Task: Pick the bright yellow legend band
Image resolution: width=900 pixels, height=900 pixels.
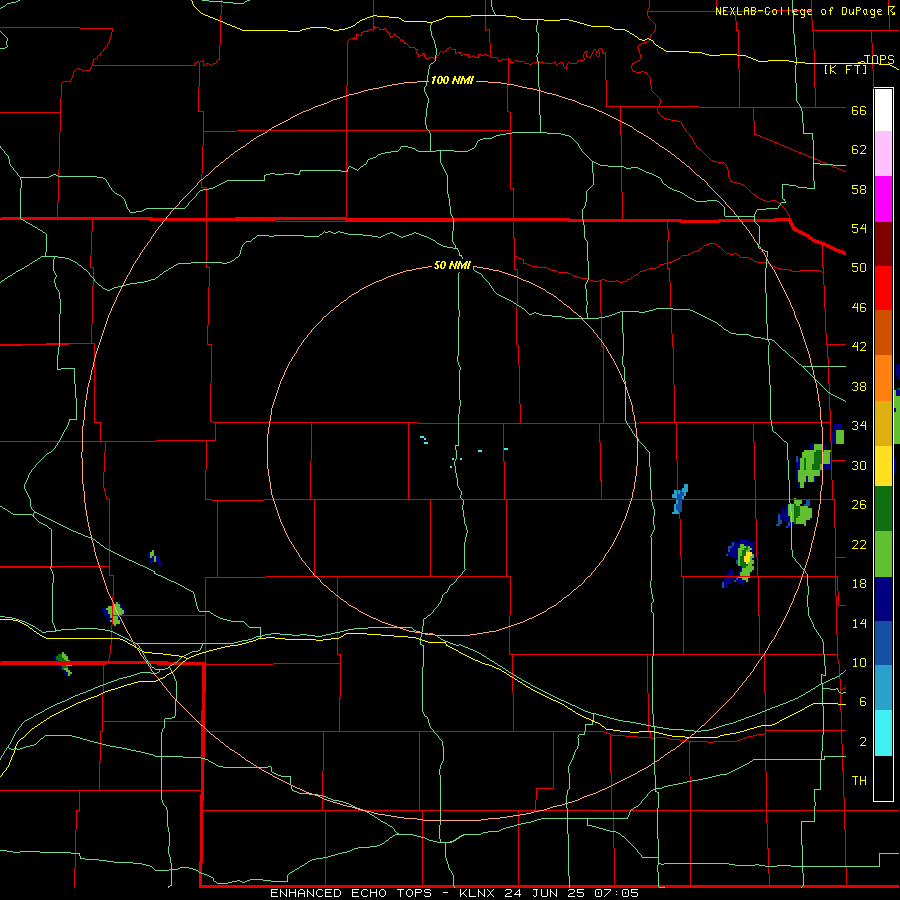Action: tap(883, 465)
